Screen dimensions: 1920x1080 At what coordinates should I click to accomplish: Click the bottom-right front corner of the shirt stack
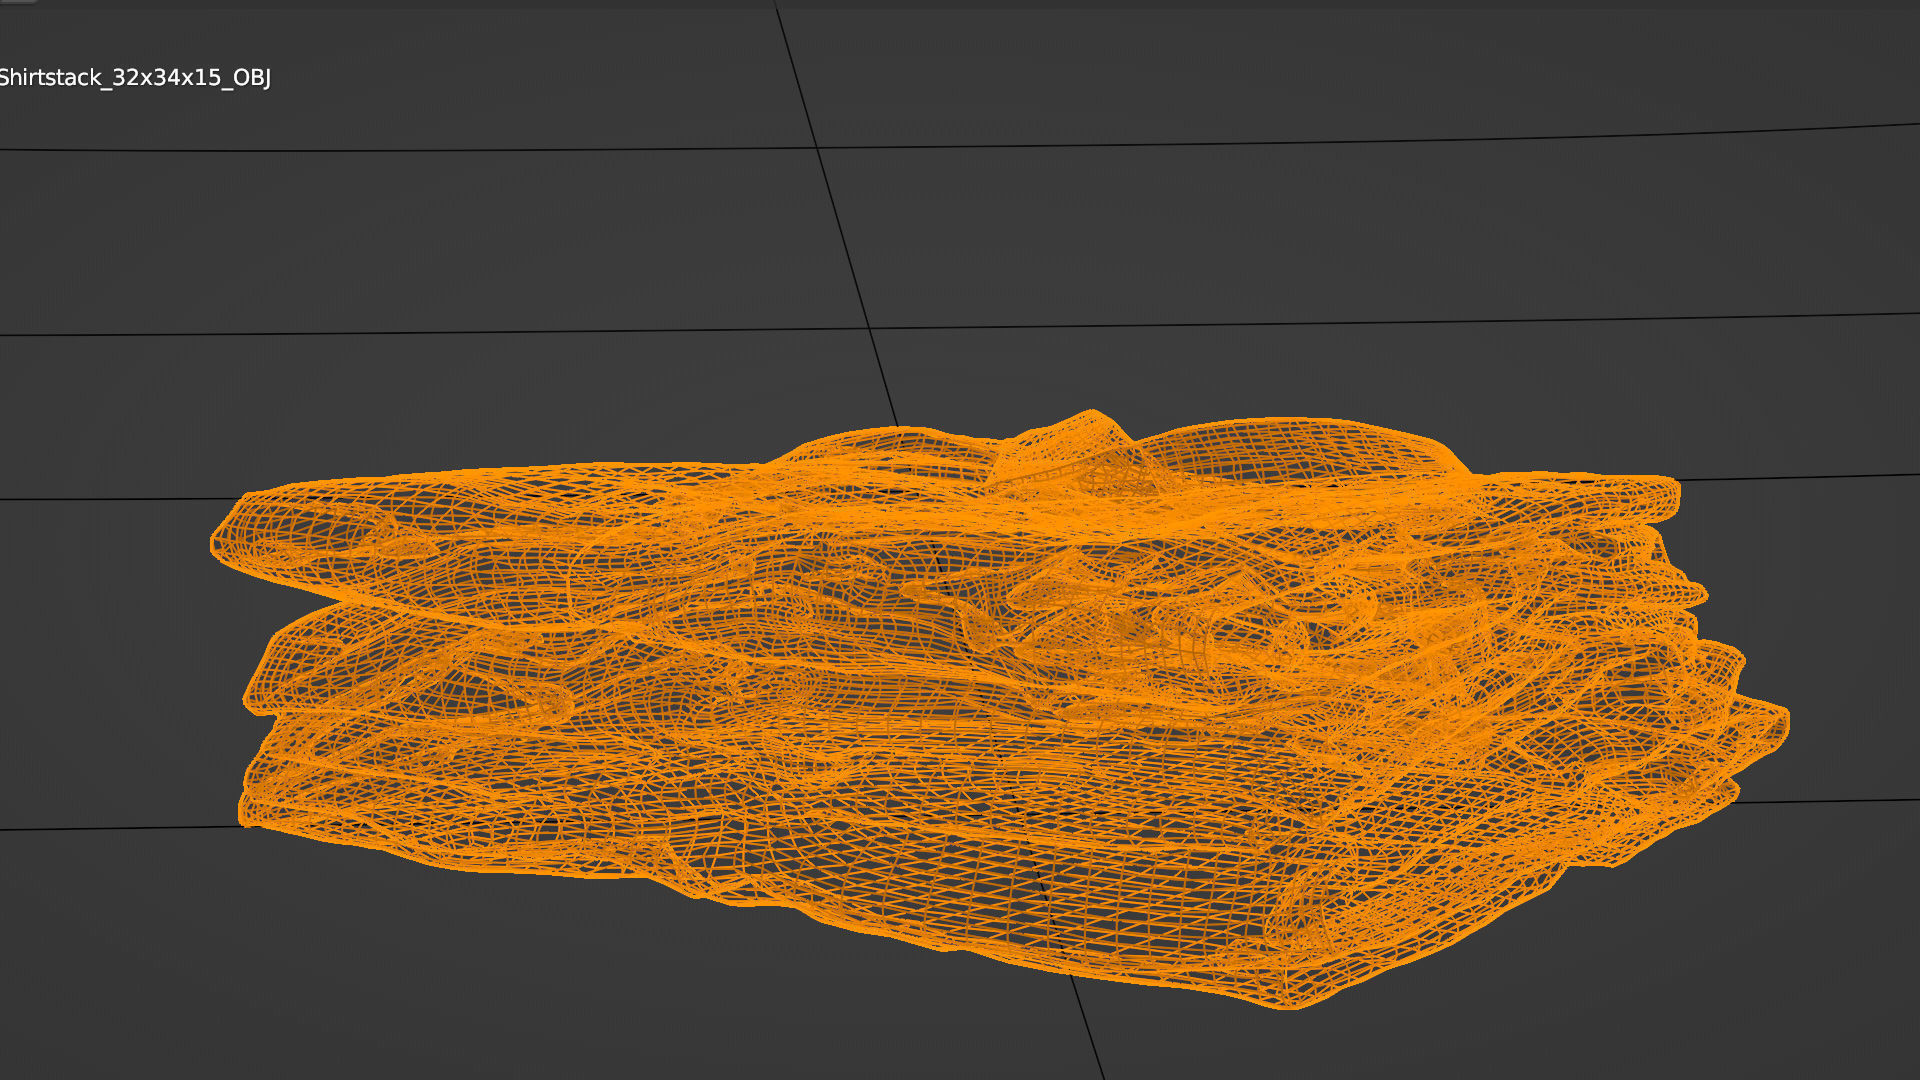click(1290, 1000)
